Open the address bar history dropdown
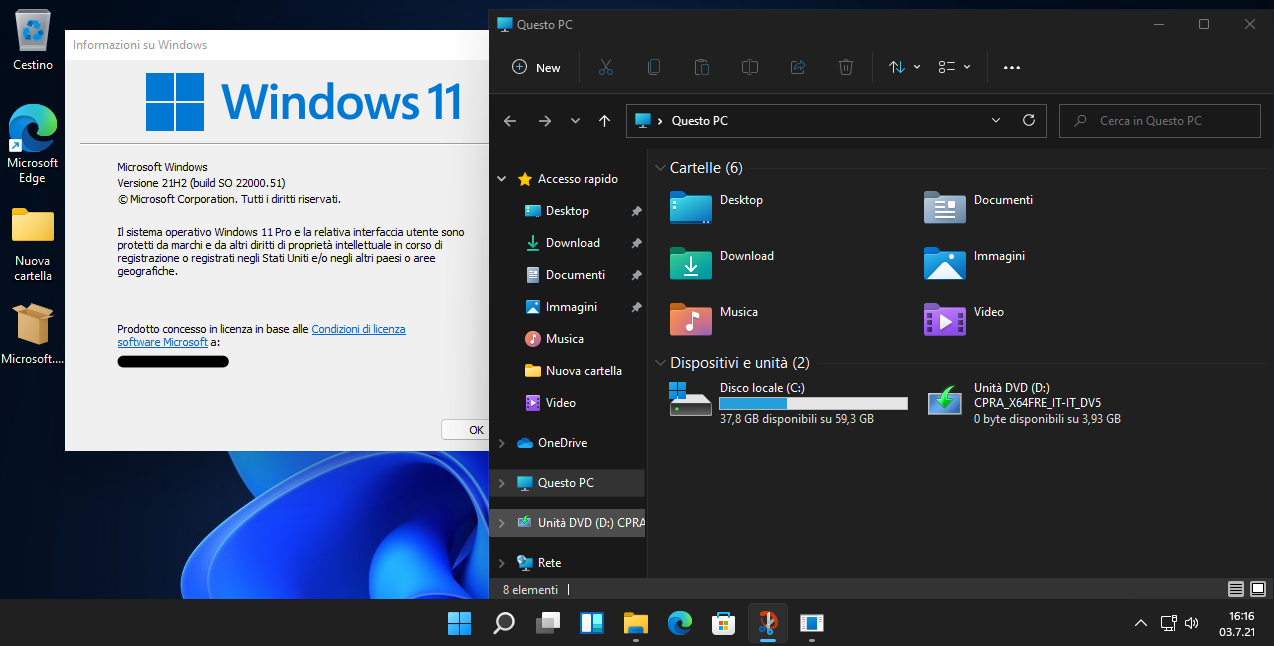 click(996, 121)
